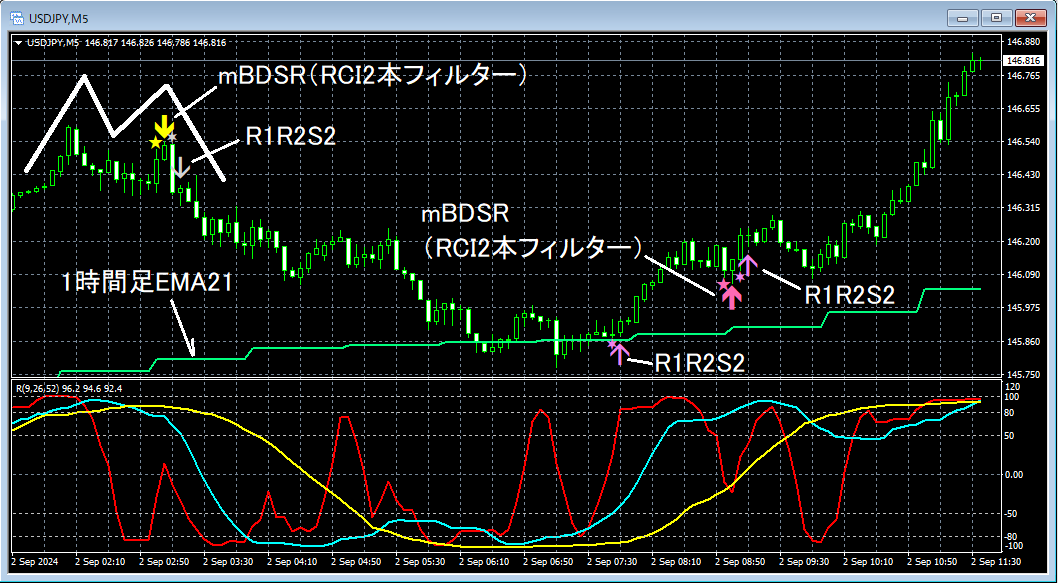1059x583 pixels.
Task: Click the time axis label 2 Sep 06:10
Action: (x=484, y=561)
